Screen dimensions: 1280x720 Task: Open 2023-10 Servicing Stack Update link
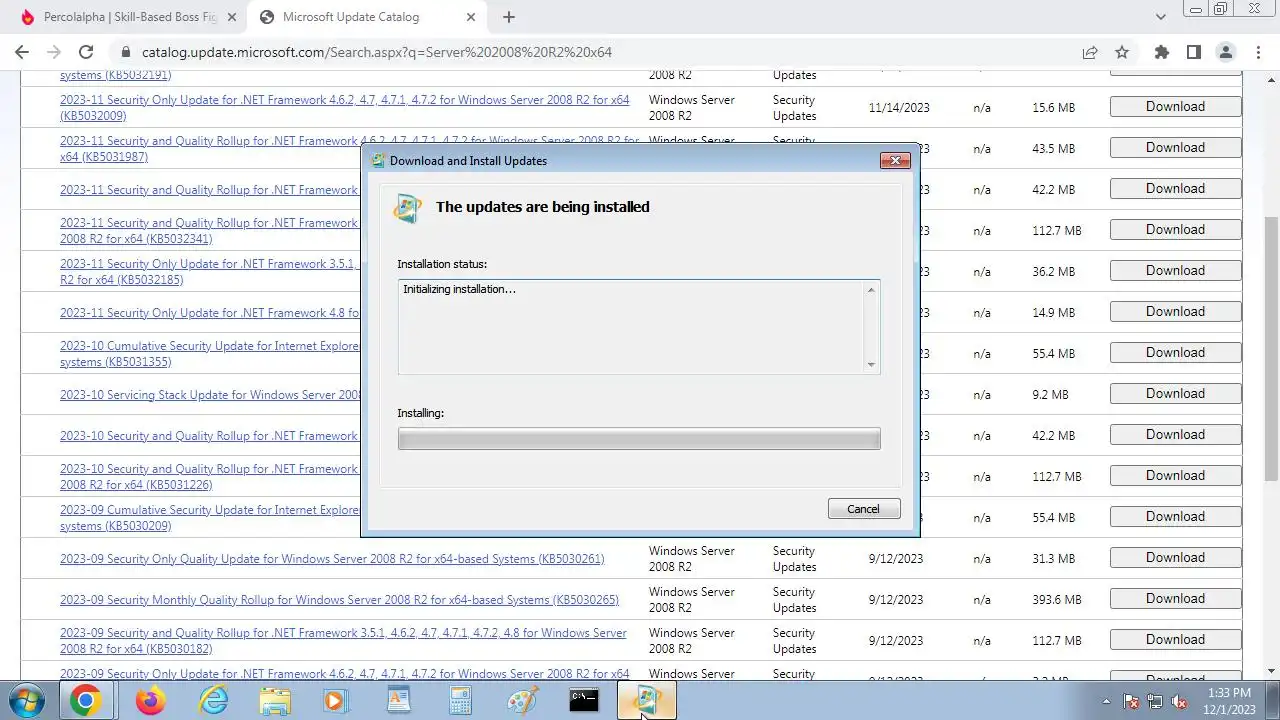210,395
